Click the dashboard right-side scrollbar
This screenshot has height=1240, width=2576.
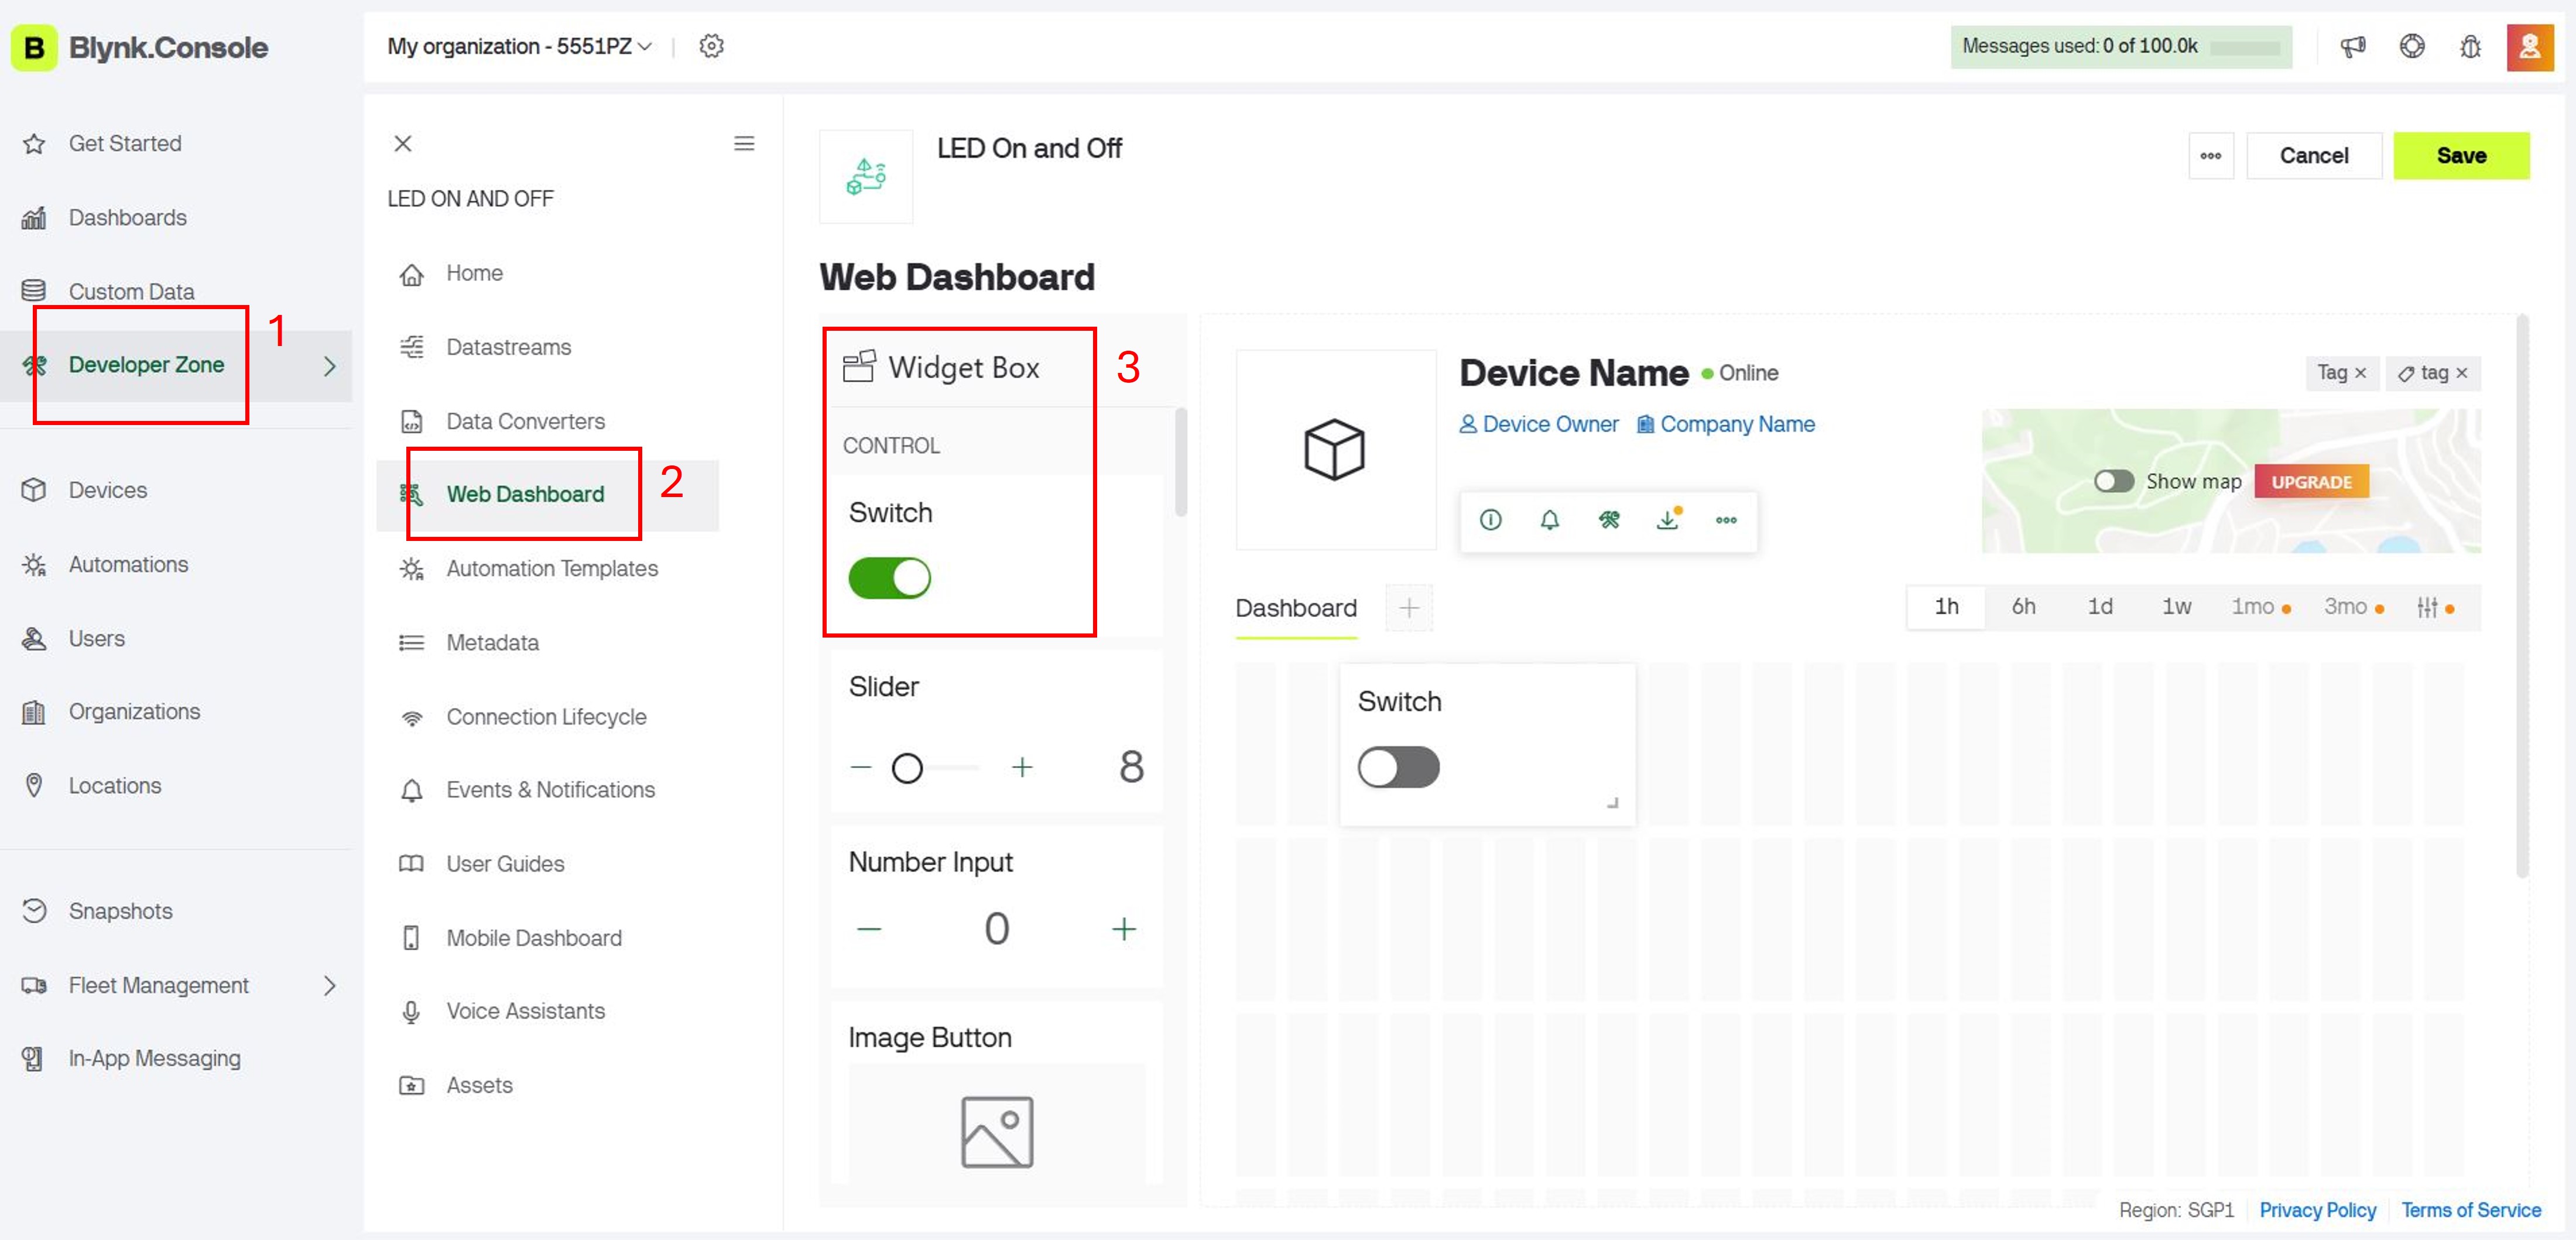2522,598
